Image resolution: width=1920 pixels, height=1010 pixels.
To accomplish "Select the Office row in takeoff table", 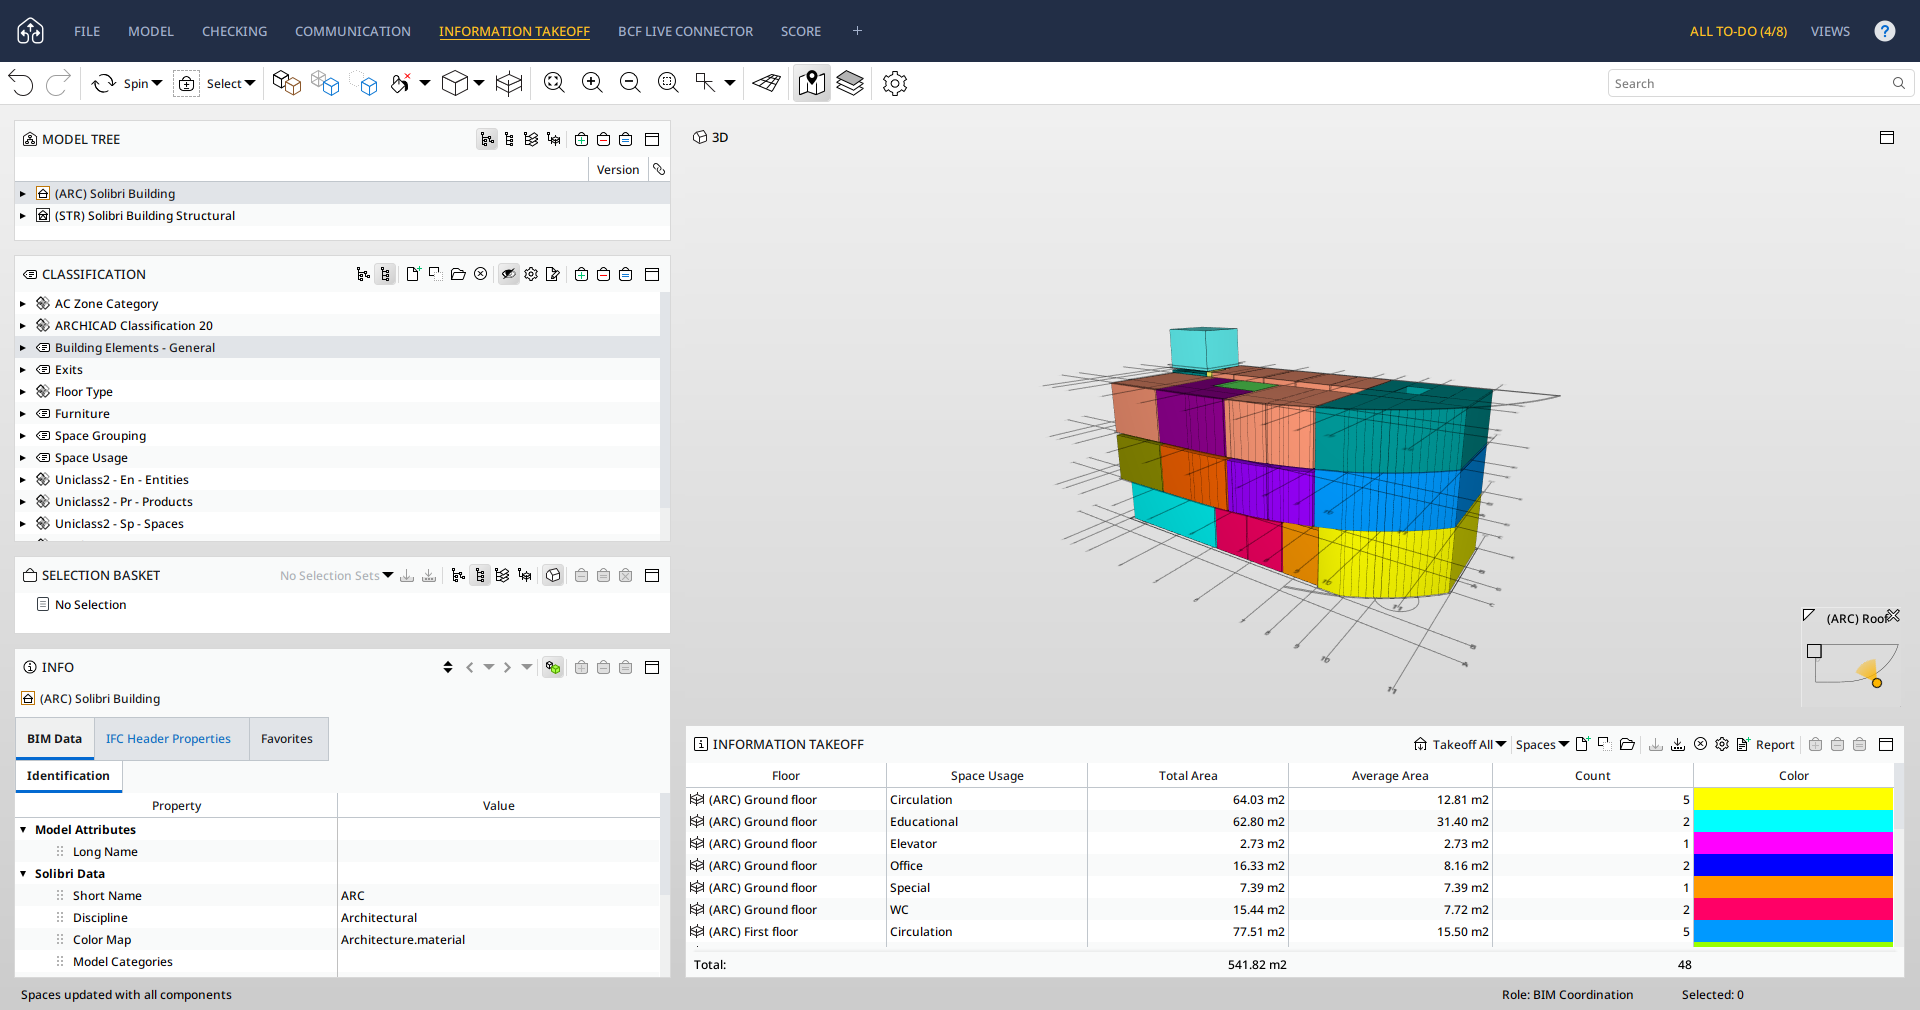I will (1290, 865).
